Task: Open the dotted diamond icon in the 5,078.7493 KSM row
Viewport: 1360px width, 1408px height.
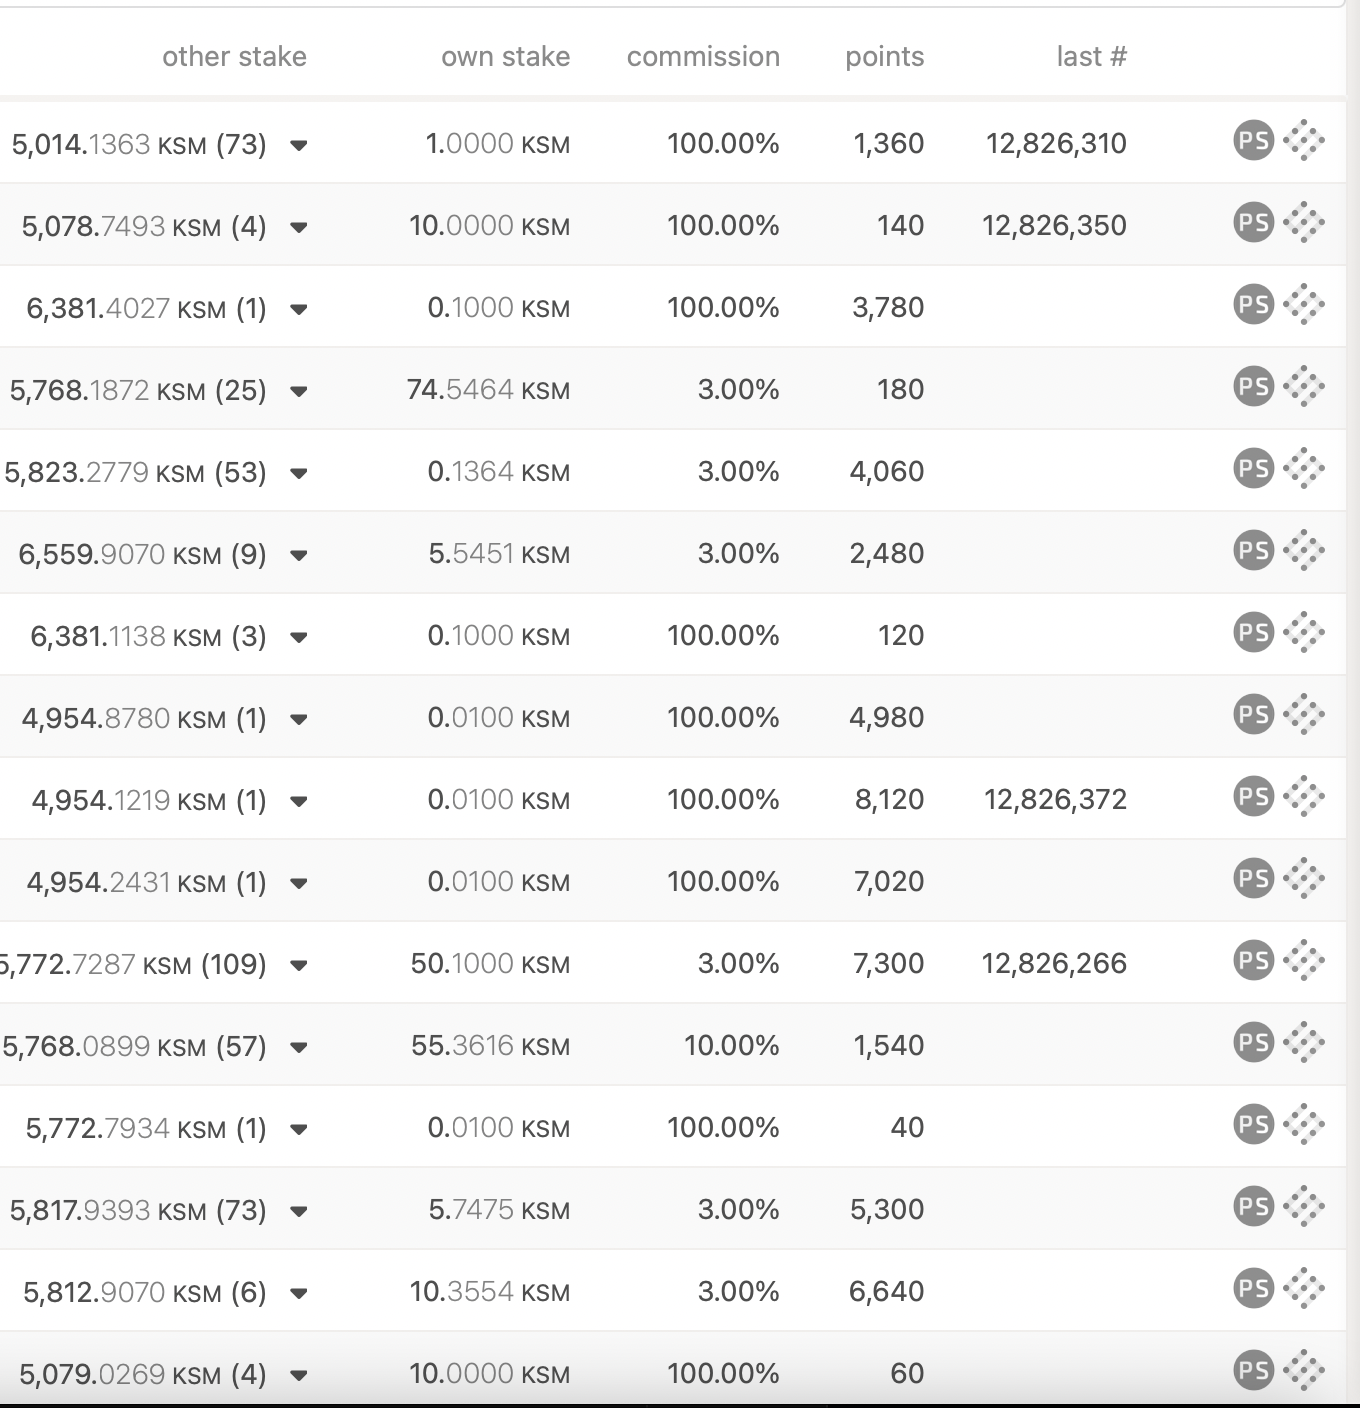Action: 1304,222
